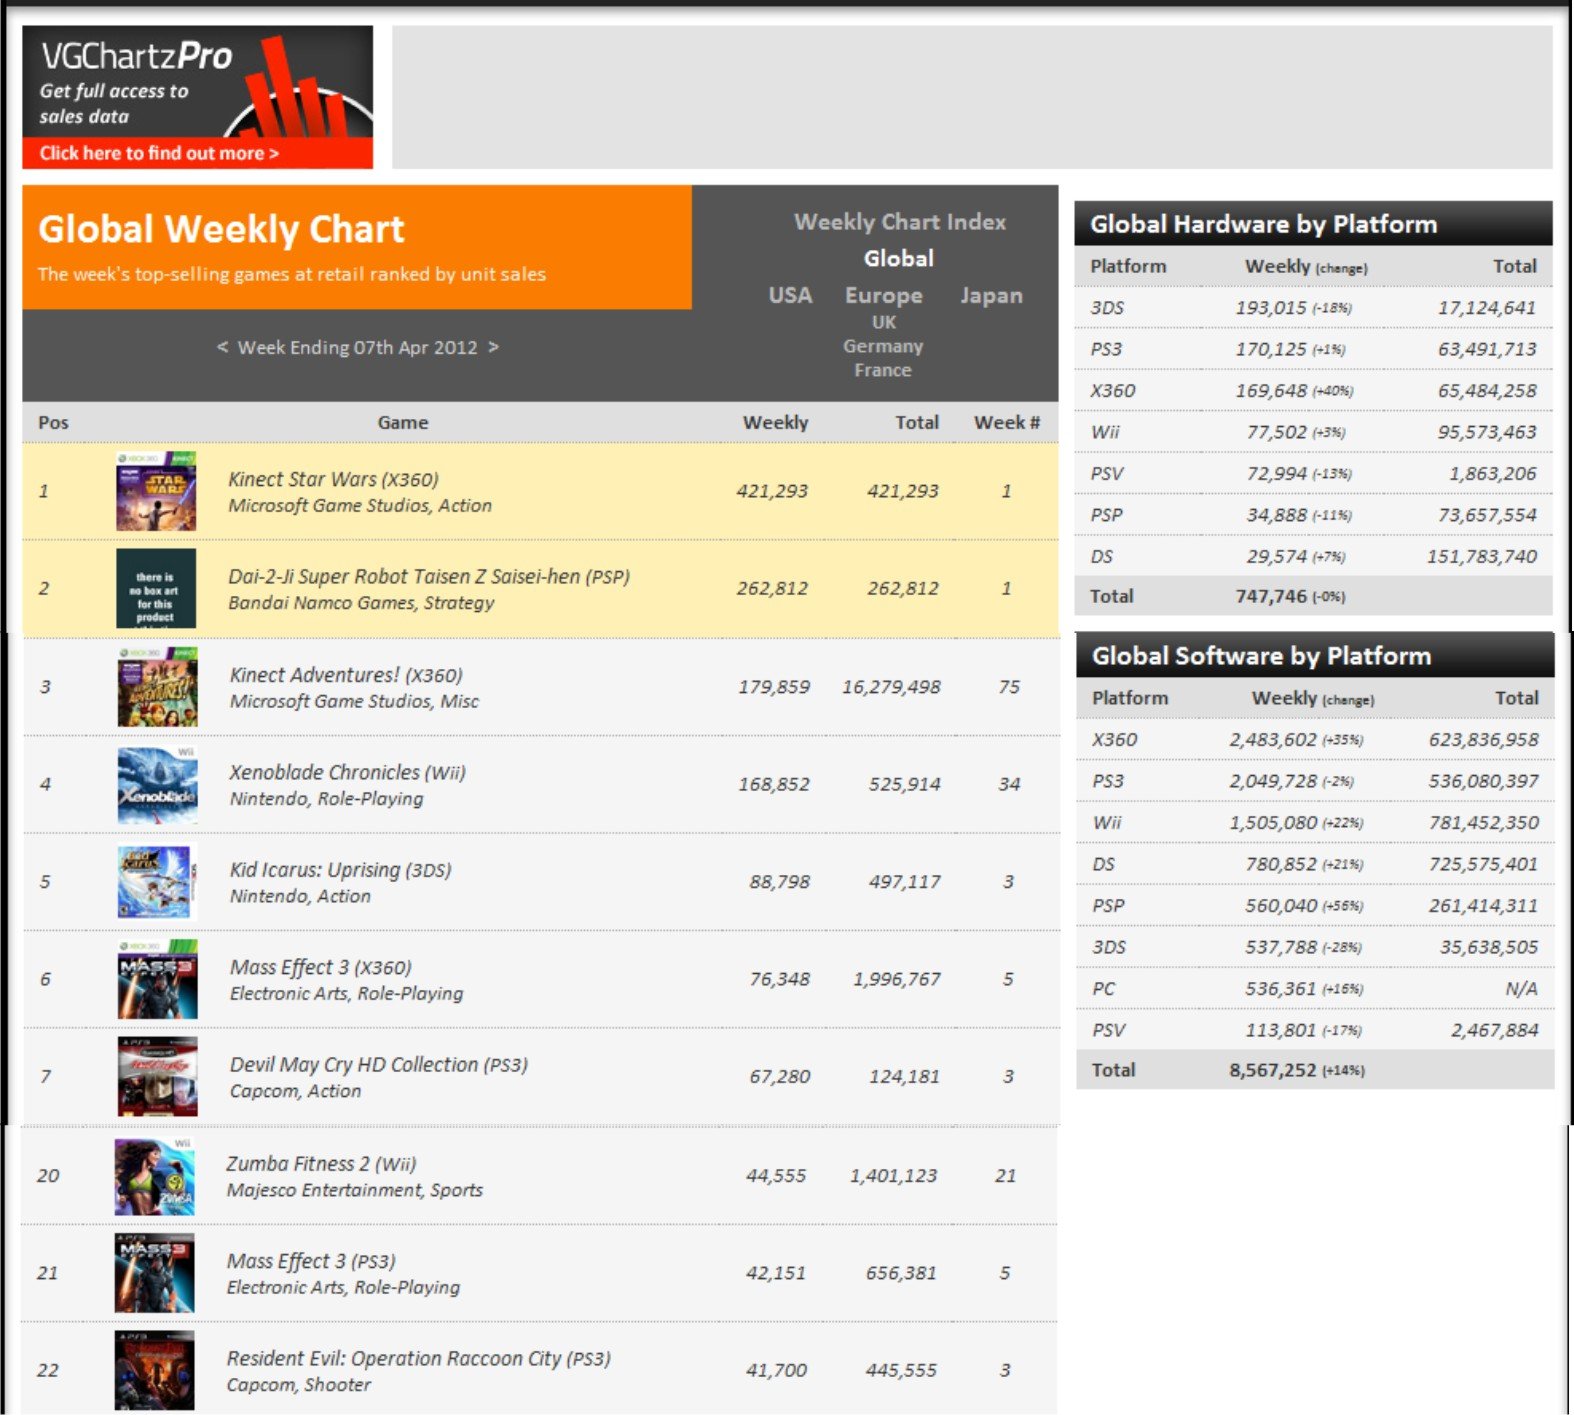
Task: Click DS hardware total 151,783,740
Action: point(1482,556)
